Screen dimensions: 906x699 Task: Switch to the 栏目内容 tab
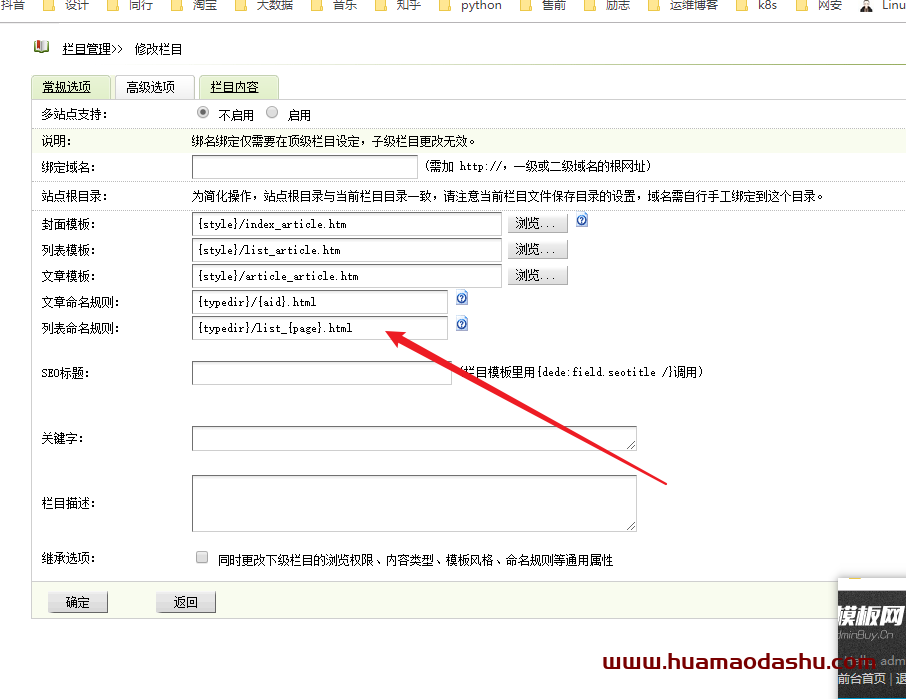point(235,87)
